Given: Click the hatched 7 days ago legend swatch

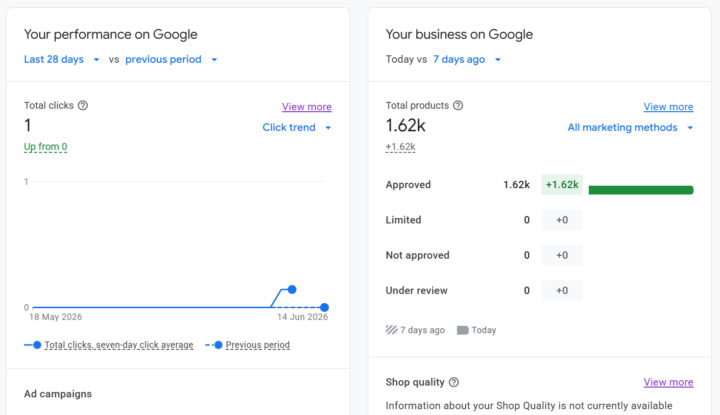Looking at the screenshot, I should [x=392, y=330].
